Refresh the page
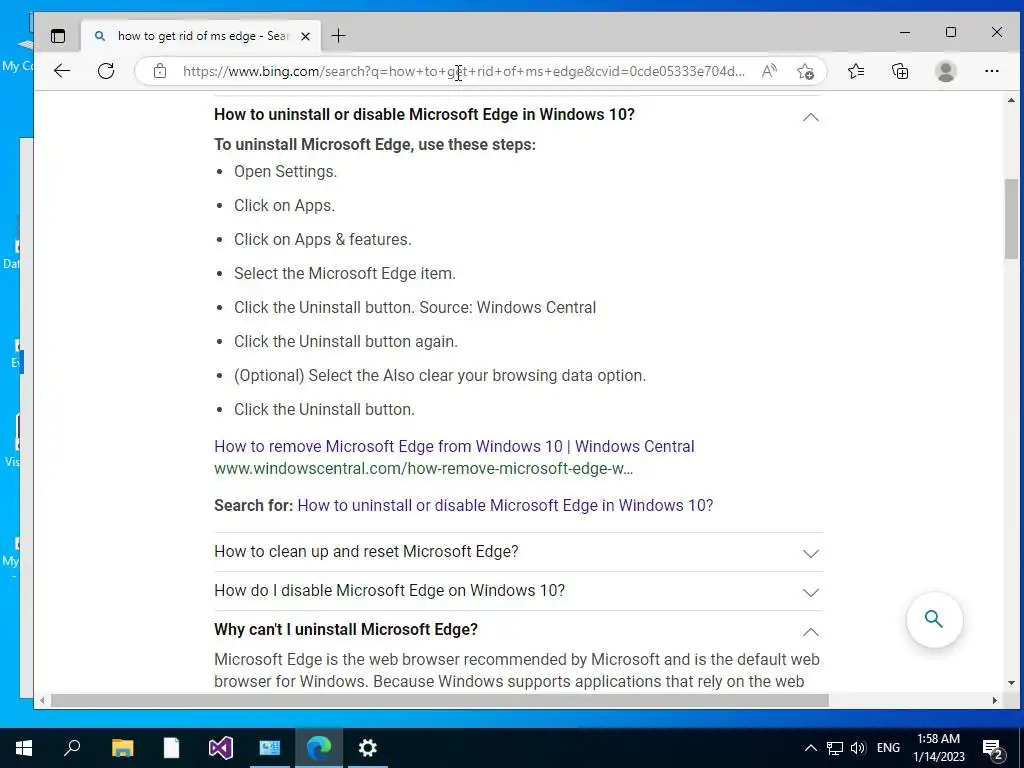This screenshot has width=1024, height=768. click(x=106, y=71)
